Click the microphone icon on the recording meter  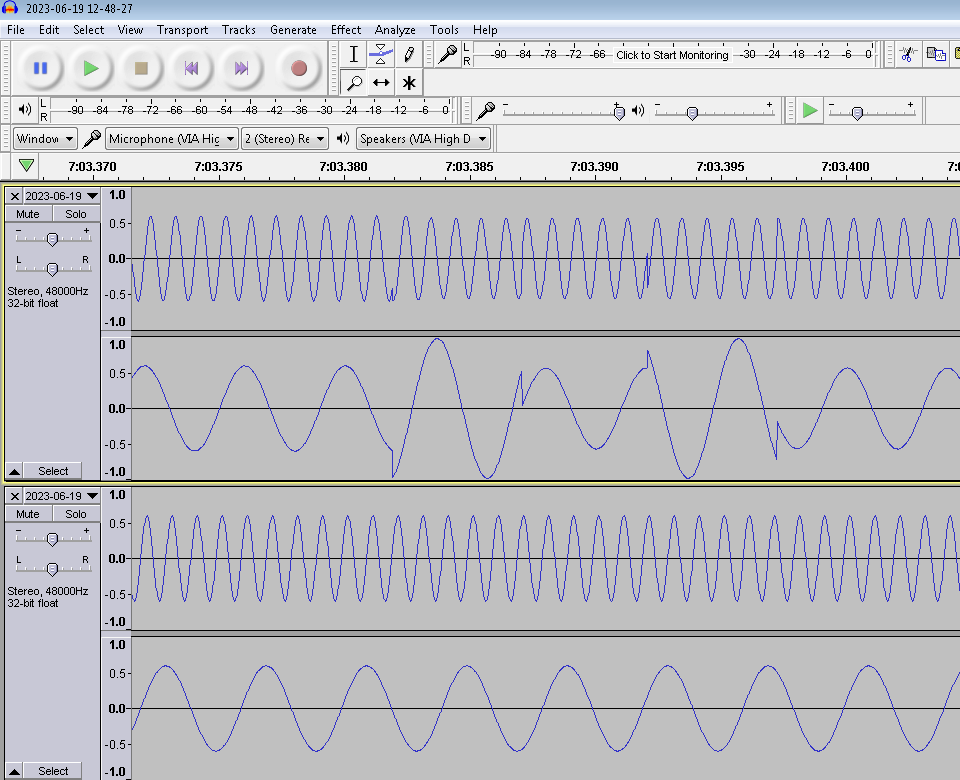(447, 55)
